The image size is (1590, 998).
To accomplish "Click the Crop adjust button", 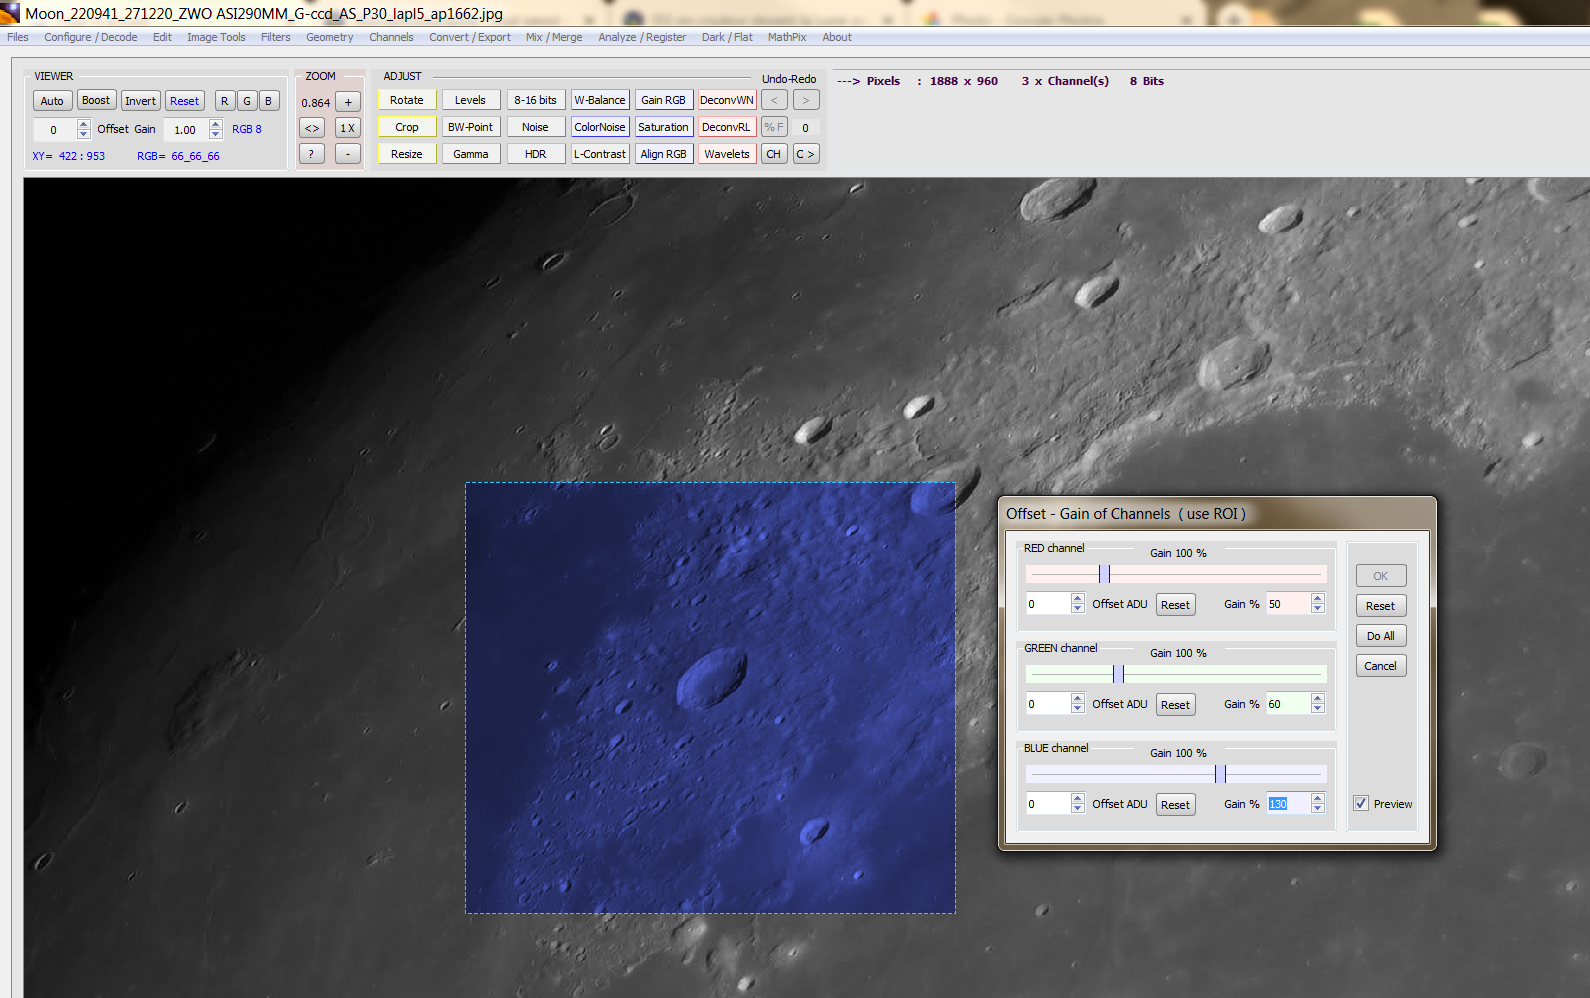I will tap(407, 127).
